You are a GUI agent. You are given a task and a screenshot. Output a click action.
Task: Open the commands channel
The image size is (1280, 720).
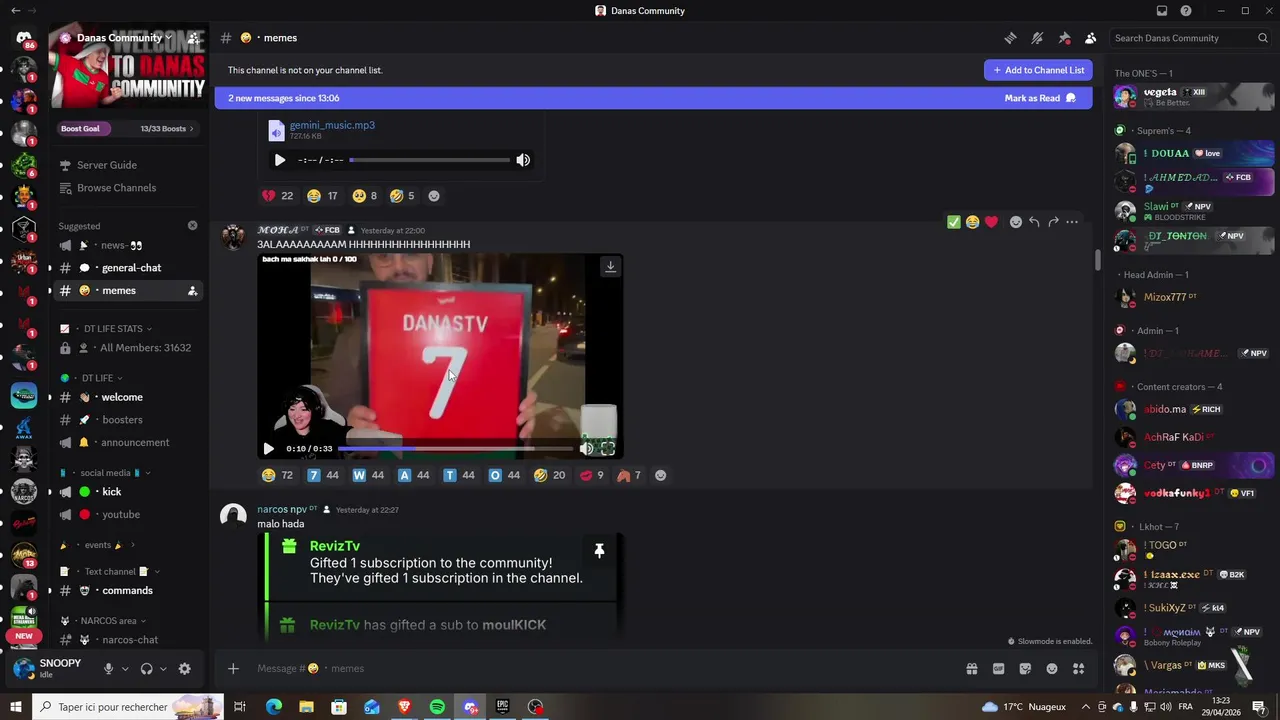127,591
